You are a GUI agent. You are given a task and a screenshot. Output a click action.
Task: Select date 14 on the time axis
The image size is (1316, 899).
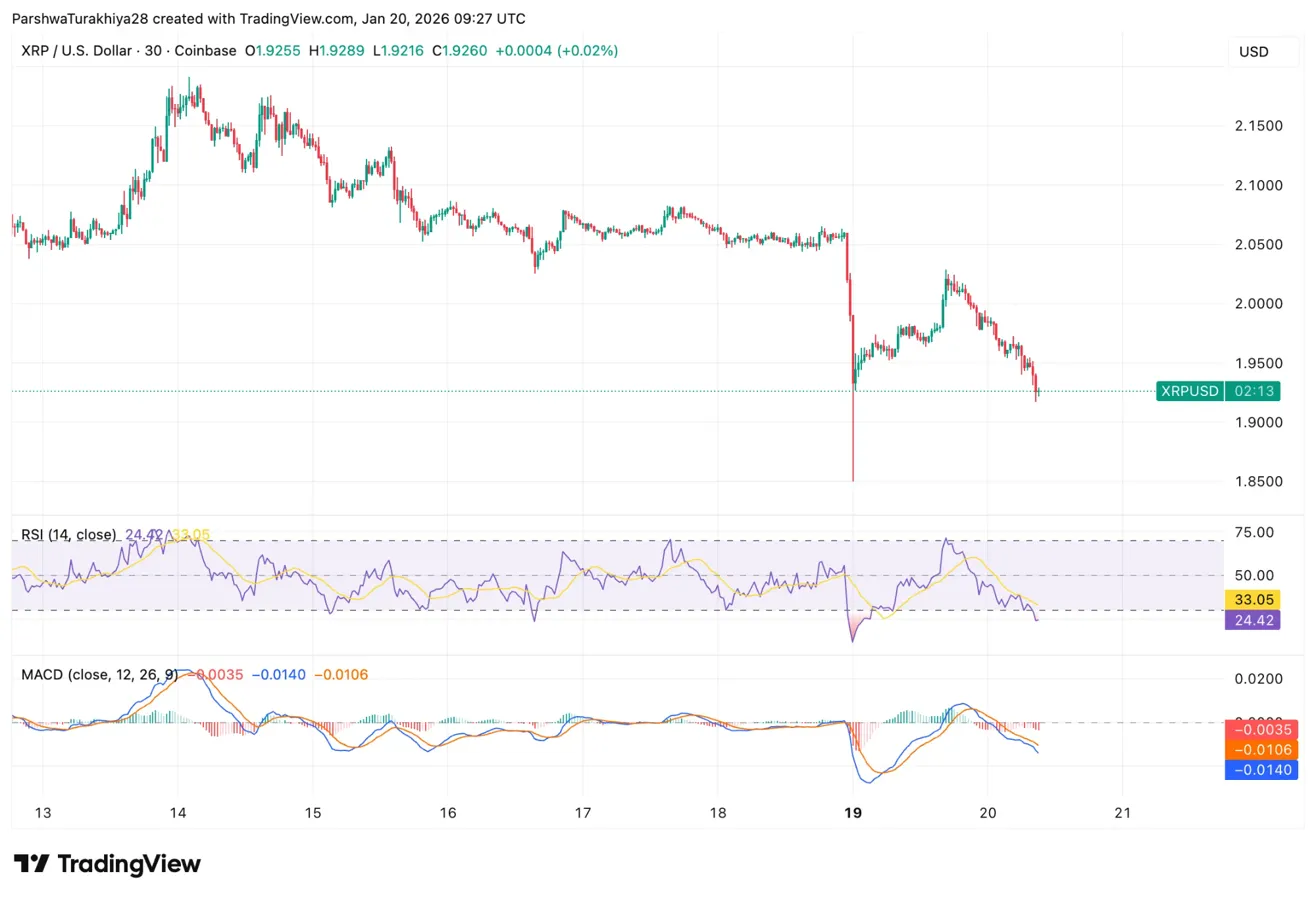coord(177,811)
